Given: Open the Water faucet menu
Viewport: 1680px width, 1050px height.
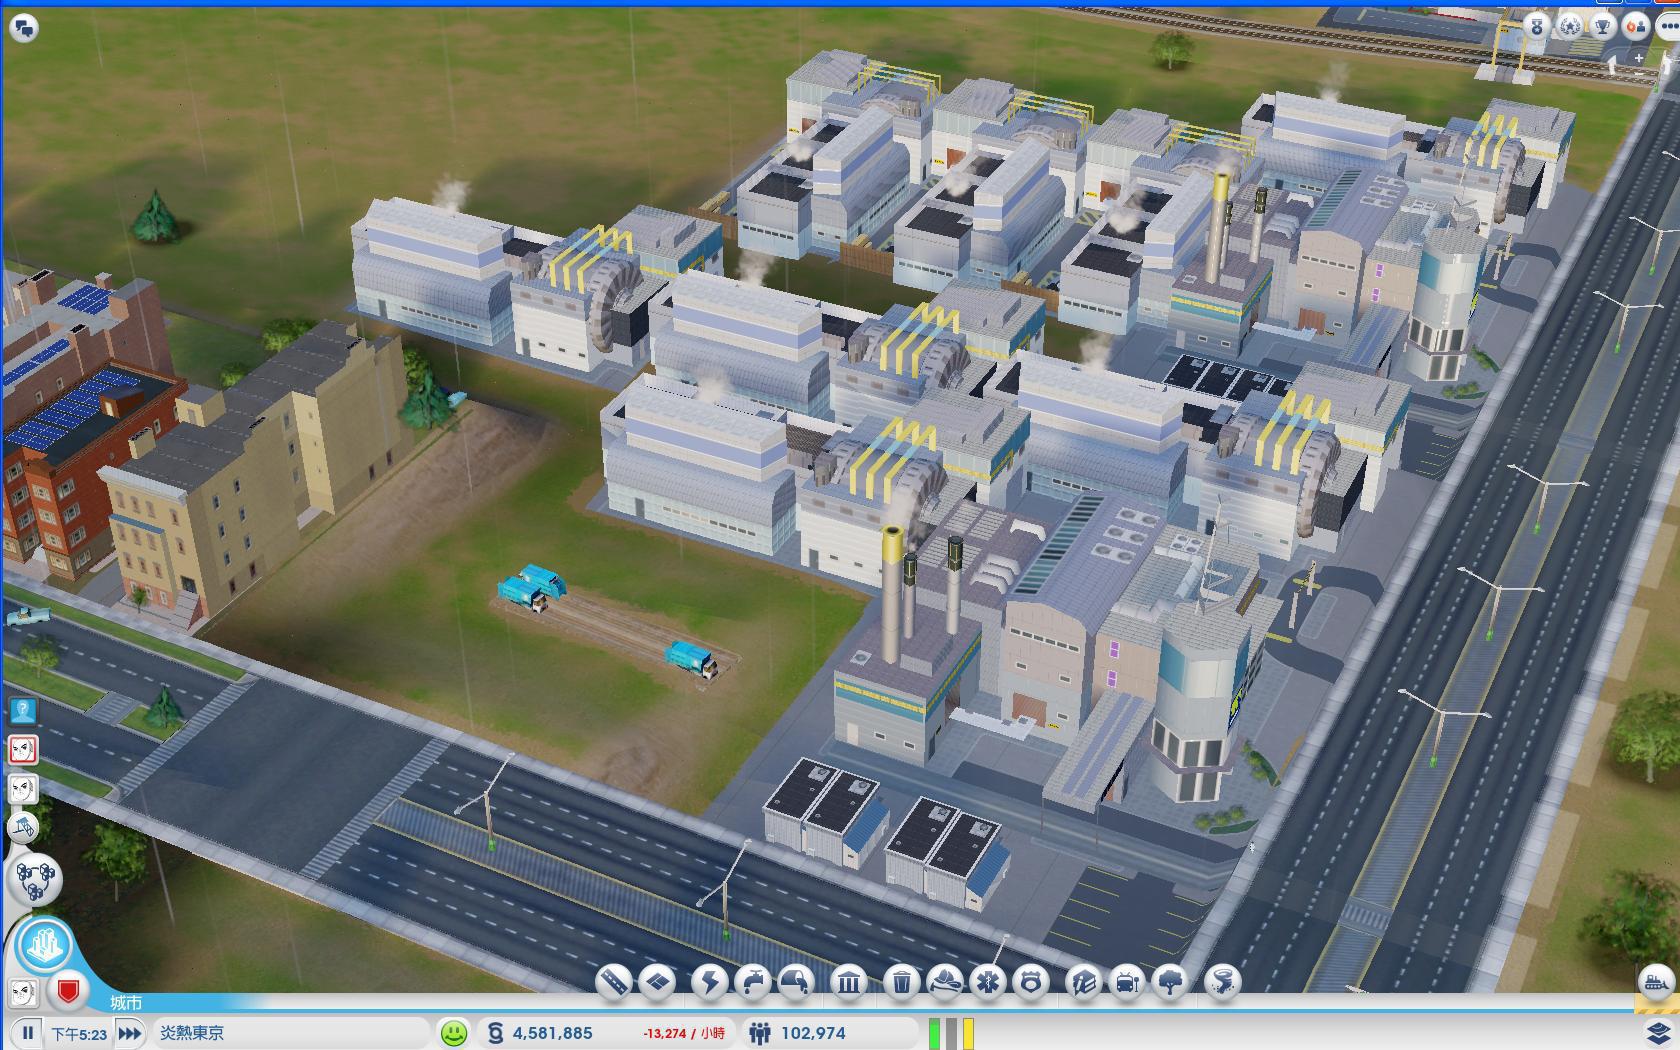Looking at the screenshot, I should point(752,981).
